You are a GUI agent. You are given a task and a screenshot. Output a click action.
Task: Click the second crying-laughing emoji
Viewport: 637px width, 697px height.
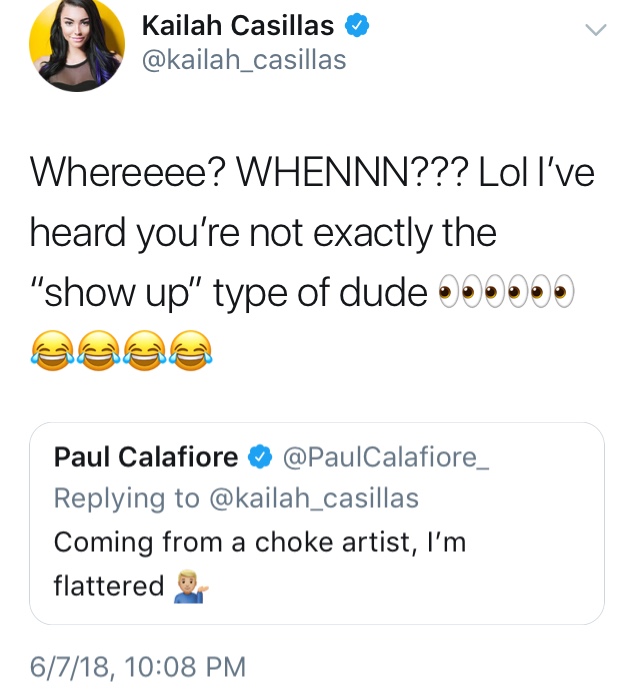[x=99, y=350]
